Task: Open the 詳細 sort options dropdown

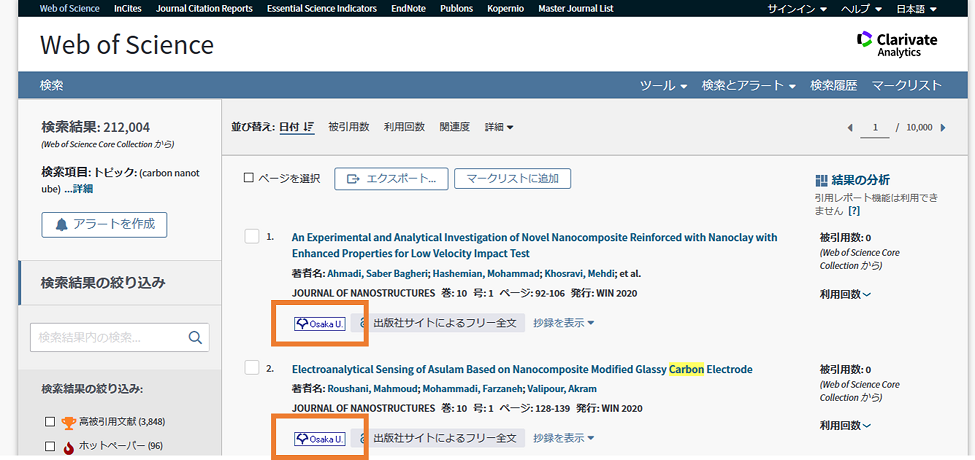Action: [499, 127]
